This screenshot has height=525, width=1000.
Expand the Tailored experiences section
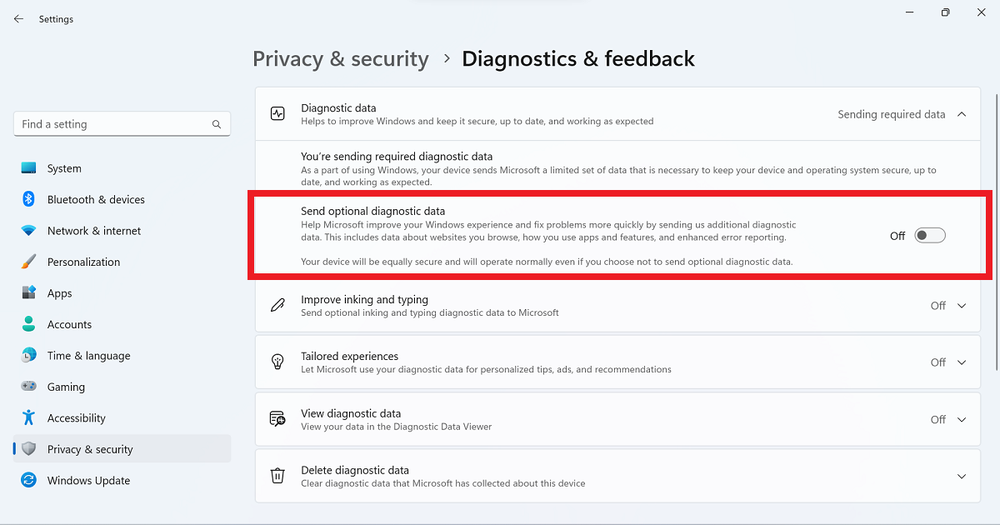pos(961,362)
